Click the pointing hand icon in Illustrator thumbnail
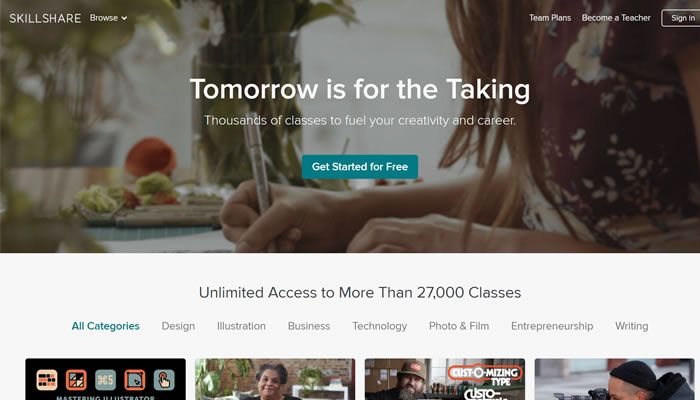The width and height of the screenshot is (700, 400). coord(164,380)
